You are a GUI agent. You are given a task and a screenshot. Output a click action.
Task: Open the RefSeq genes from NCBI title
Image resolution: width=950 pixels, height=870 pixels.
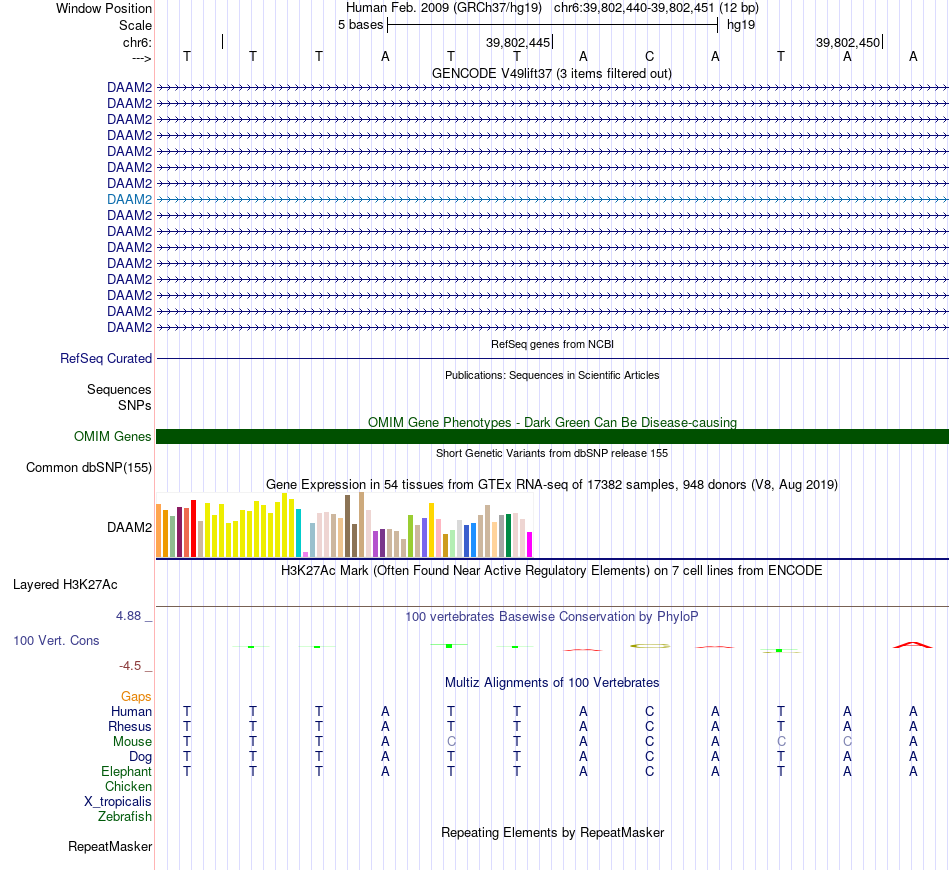553,344
